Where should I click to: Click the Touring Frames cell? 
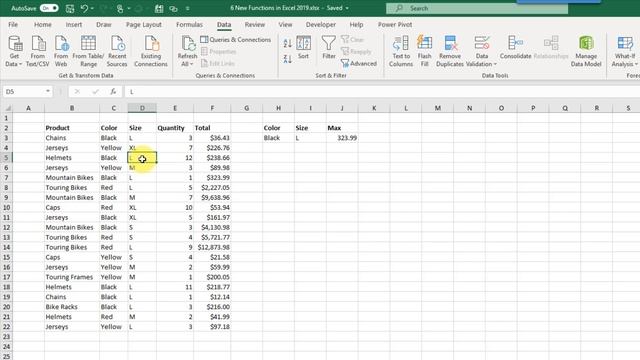[x=72, y=277]
